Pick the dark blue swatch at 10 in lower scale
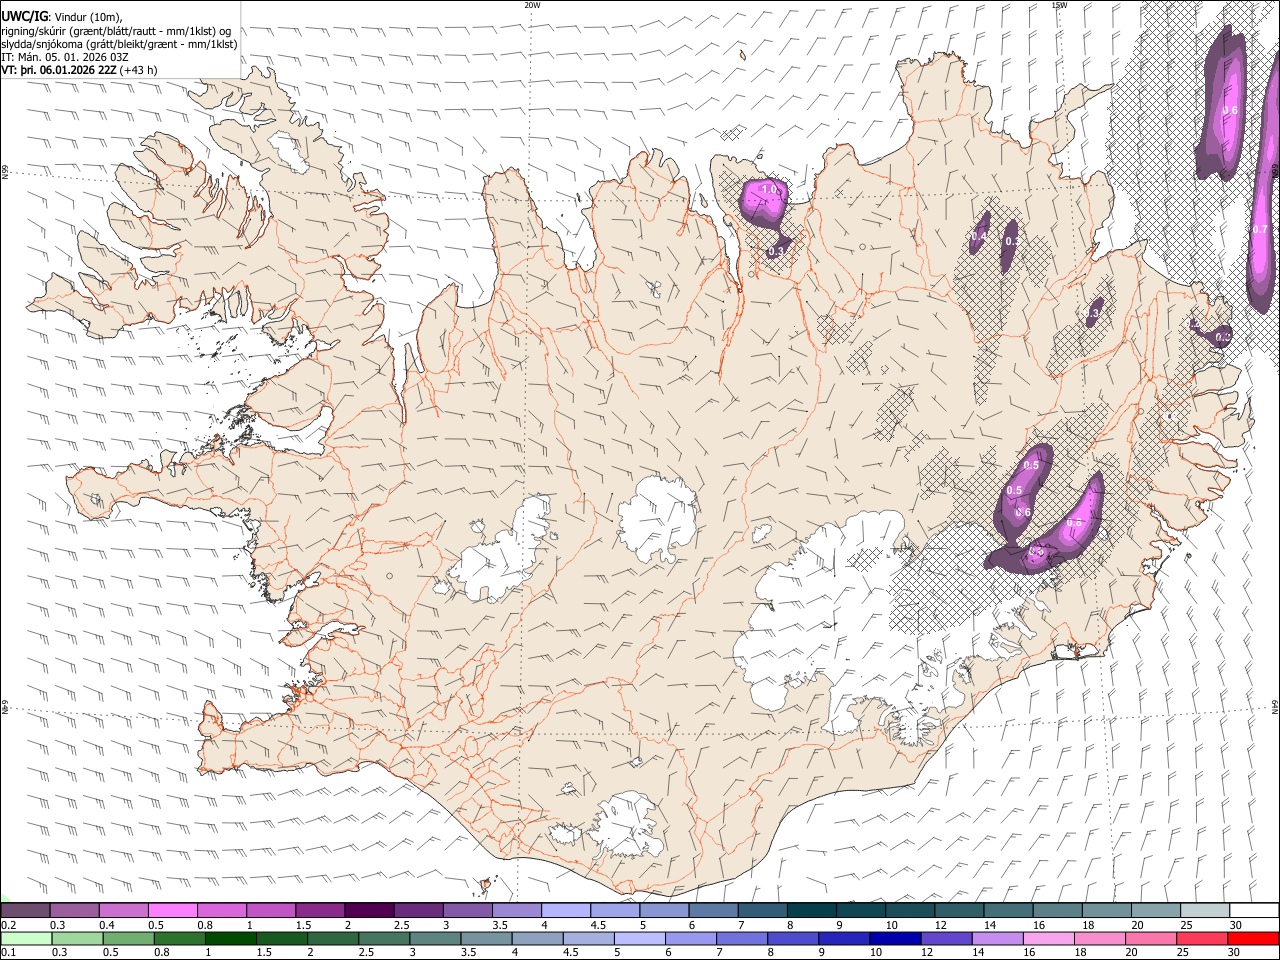This screenshot has height=960, width=1280. point(894,939)
